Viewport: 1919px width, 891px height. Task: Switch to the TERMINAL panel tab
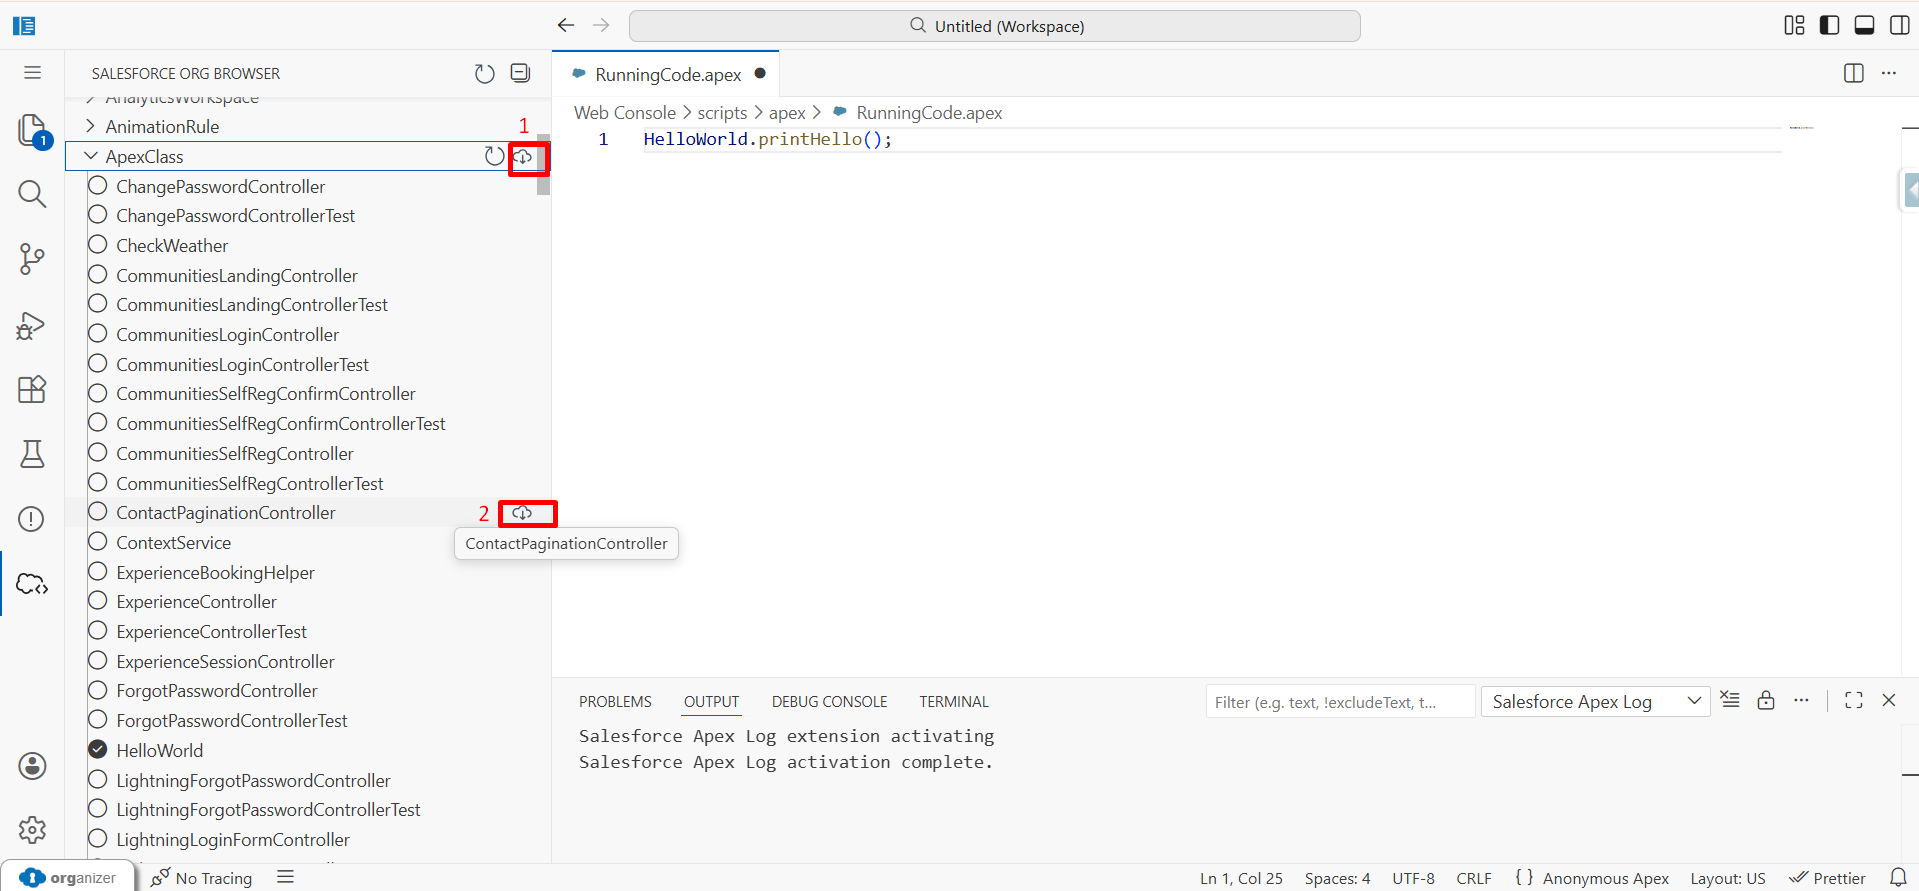[x=954, y=702]
